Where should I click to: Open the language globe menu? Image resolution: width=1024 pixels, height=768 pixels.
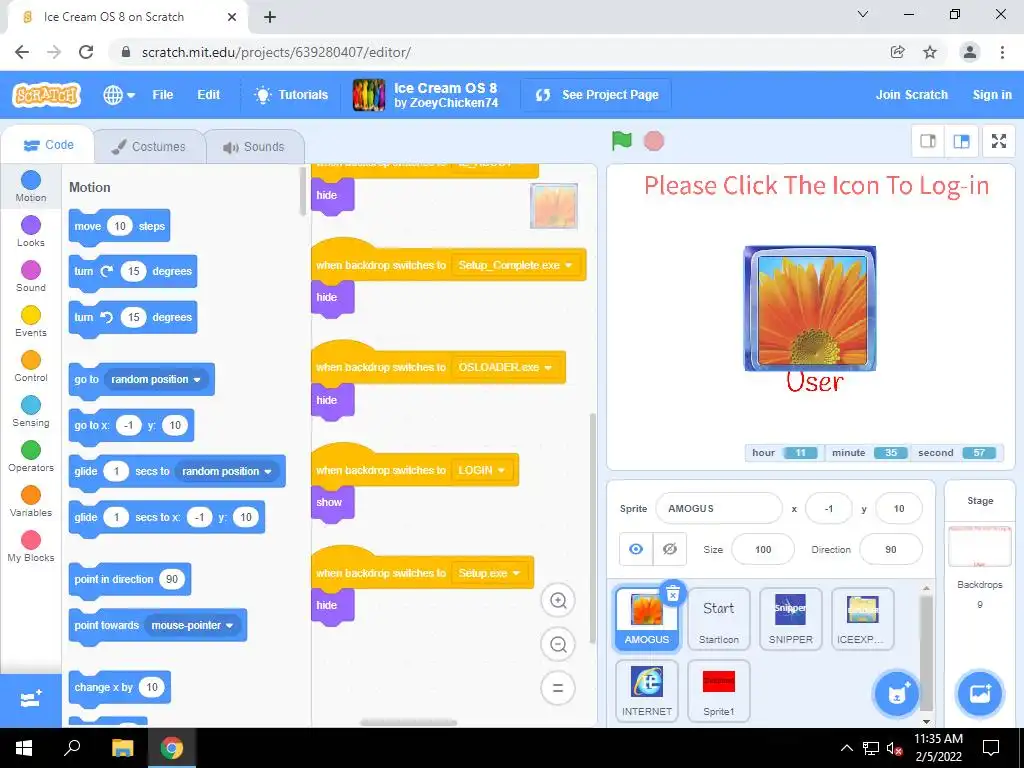click(119, 95)
